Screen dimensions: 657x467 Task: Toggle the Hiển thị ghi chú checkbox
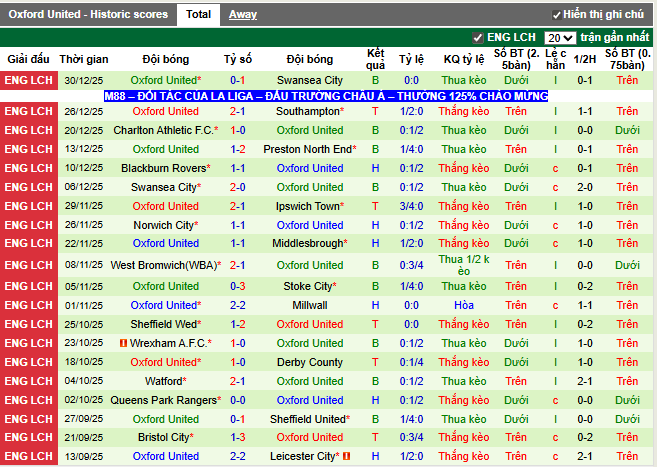tap(556, 15)
